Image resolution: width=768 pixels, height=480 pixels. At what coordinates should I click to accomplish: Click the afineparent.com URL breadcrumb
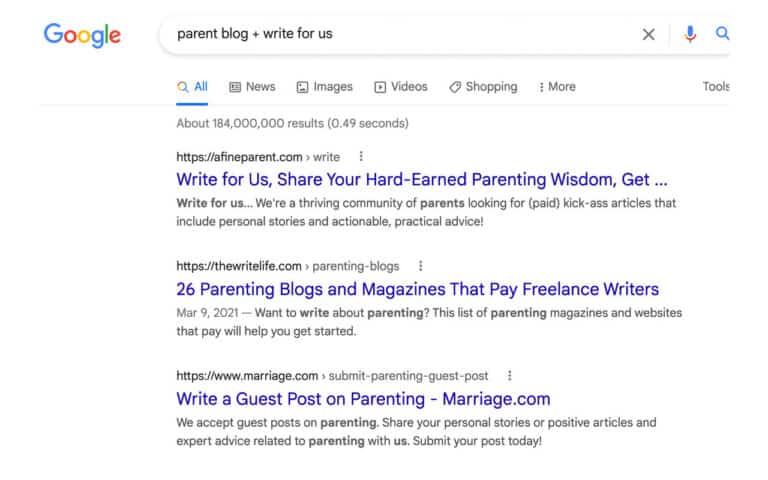pyautogui.click(x=258, y=157)
